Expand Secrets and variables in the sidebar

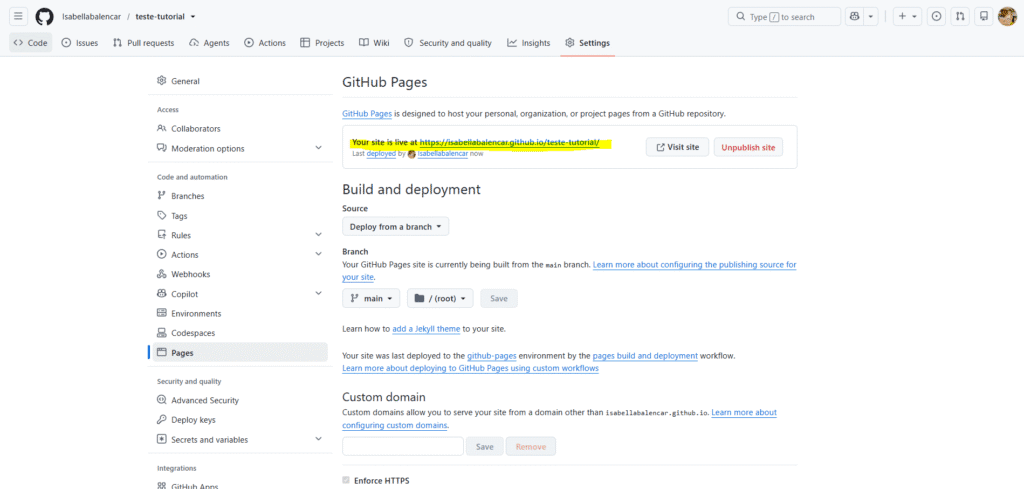point(238,439)
